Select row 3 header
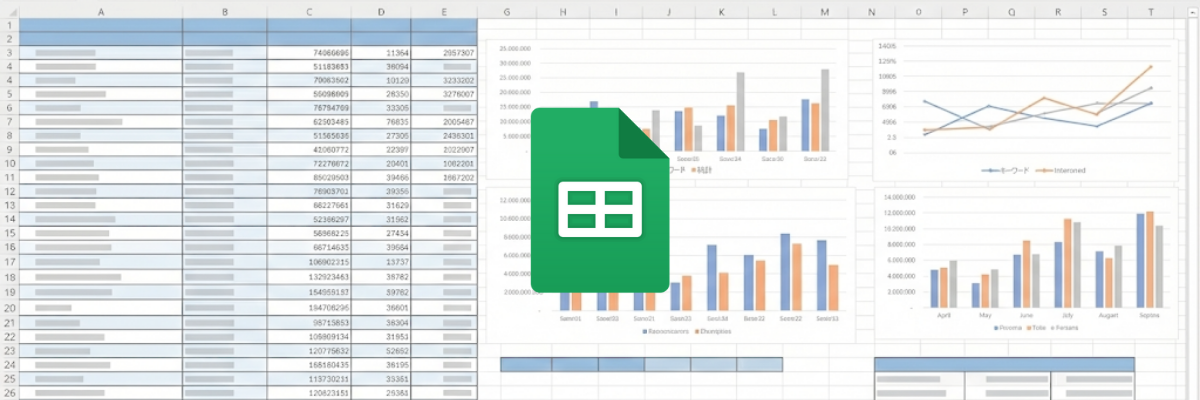The width and height of the screenshot is (1200, 400). pos(9,52)
